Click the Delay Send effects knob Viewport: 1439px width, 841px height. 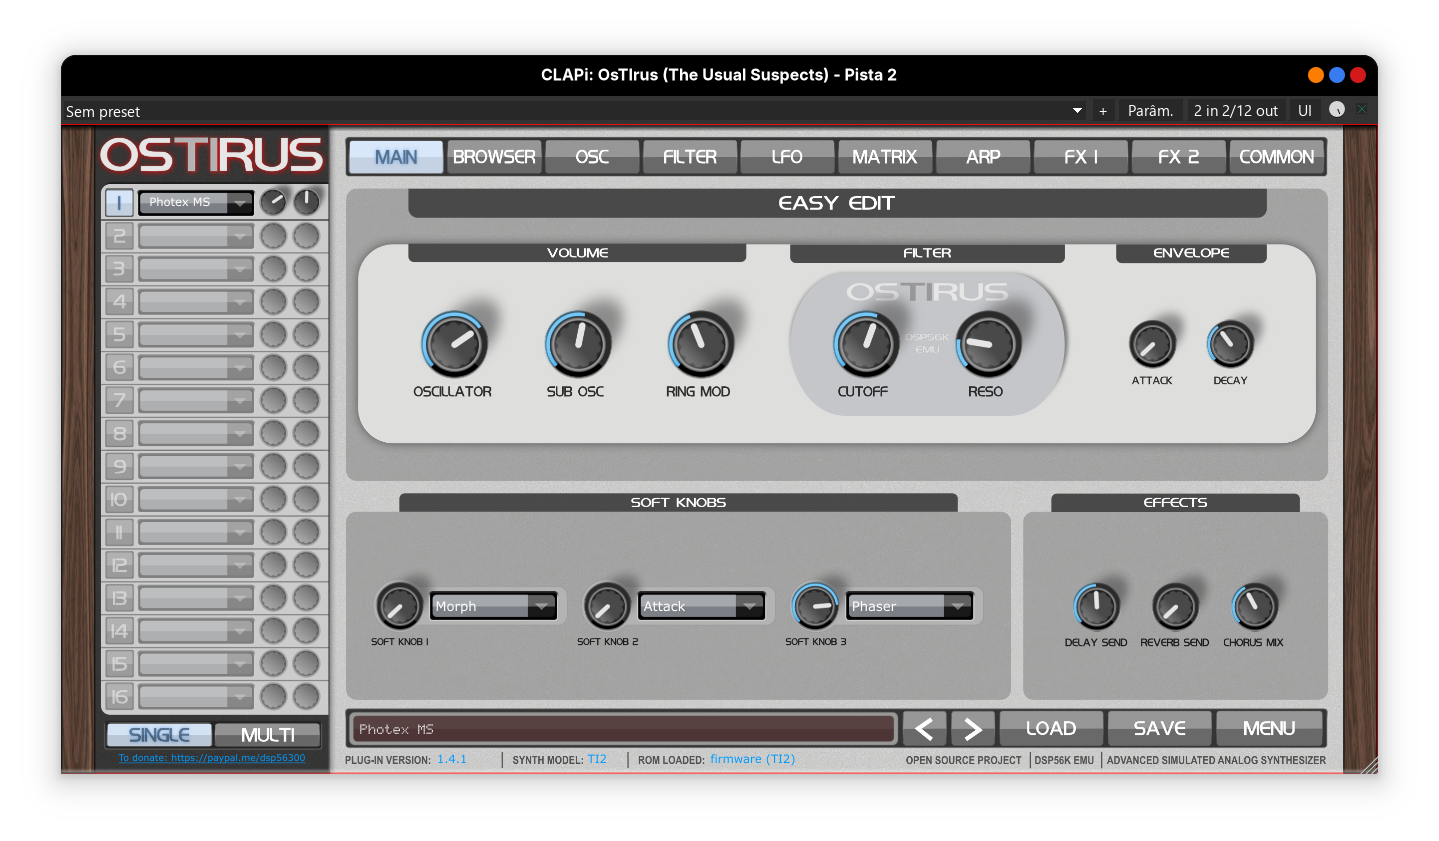(x=1096, y=606)
